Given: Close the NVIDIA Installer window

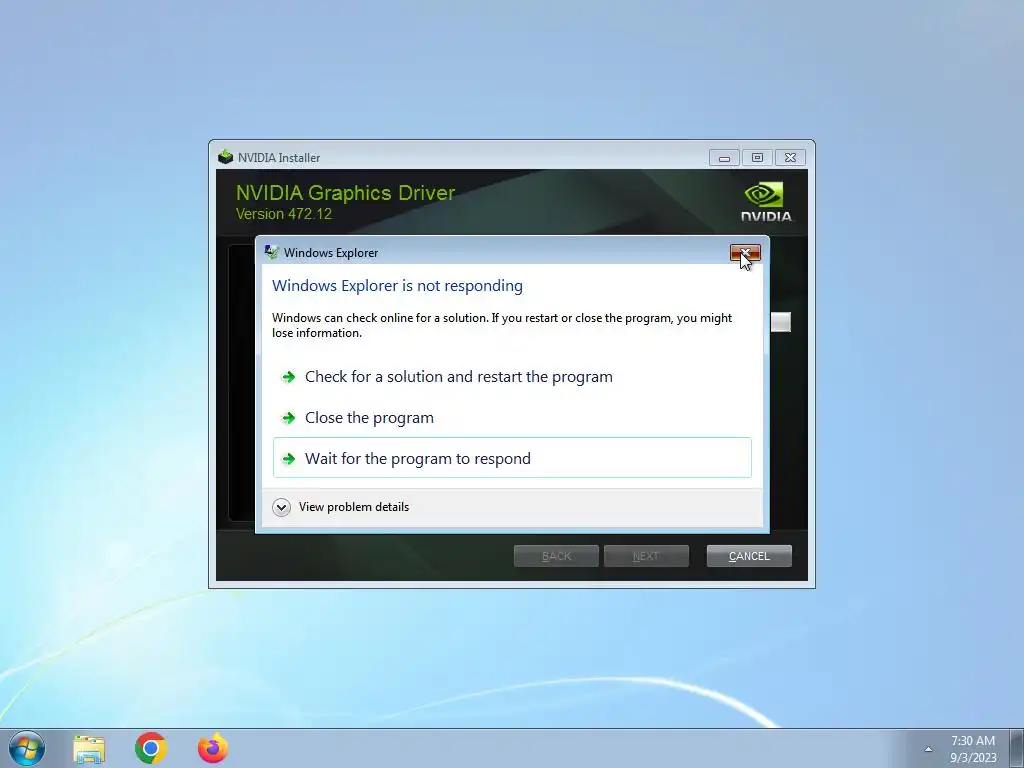Looking at the screenshot, I should pyautogui.click(x=790, y=158).
